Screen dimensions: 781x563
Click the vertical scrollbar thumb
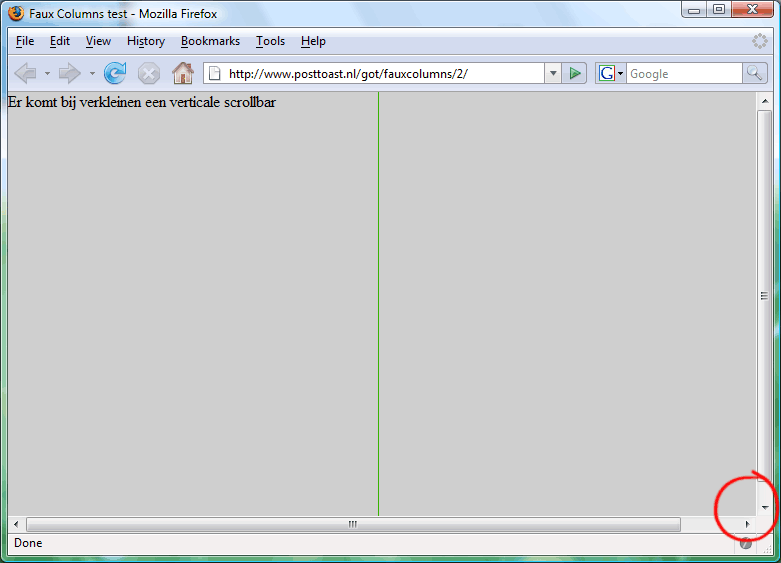click(765, 296)
